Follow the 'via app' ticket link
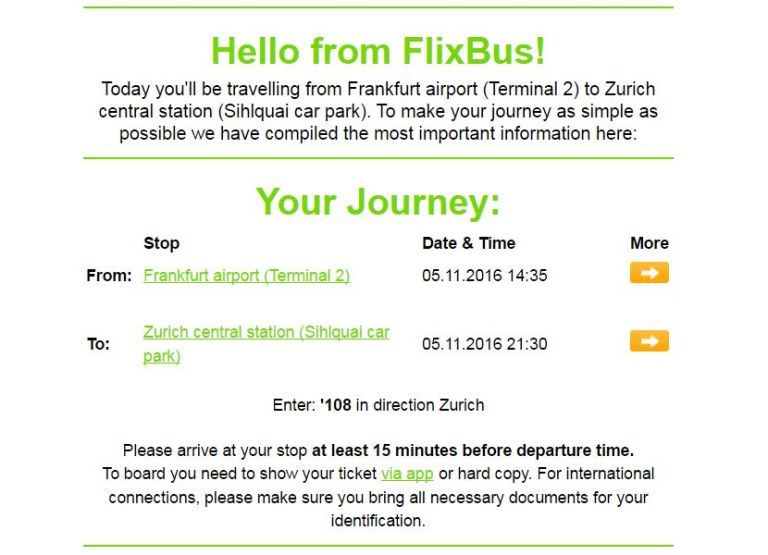This screenshot has height=555, width=768. [407, 474]
